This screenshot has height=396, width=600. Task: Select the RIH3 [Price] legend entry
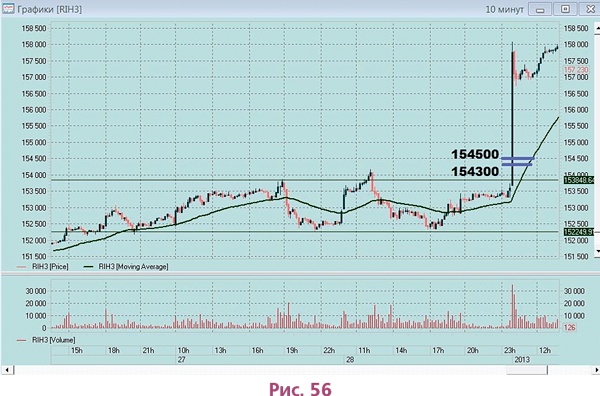(43, 267)
